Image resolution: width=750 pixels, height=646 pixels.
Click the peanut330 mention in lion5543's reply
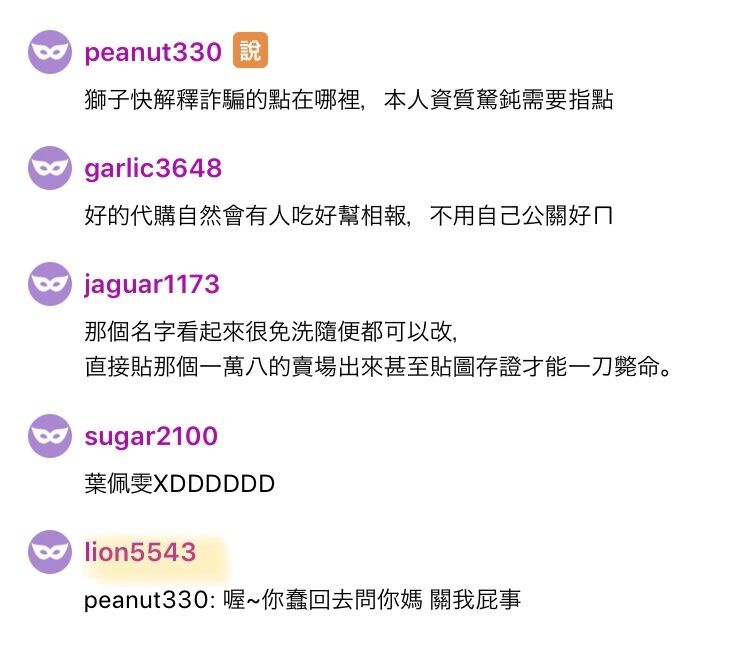tap(149, 600)
